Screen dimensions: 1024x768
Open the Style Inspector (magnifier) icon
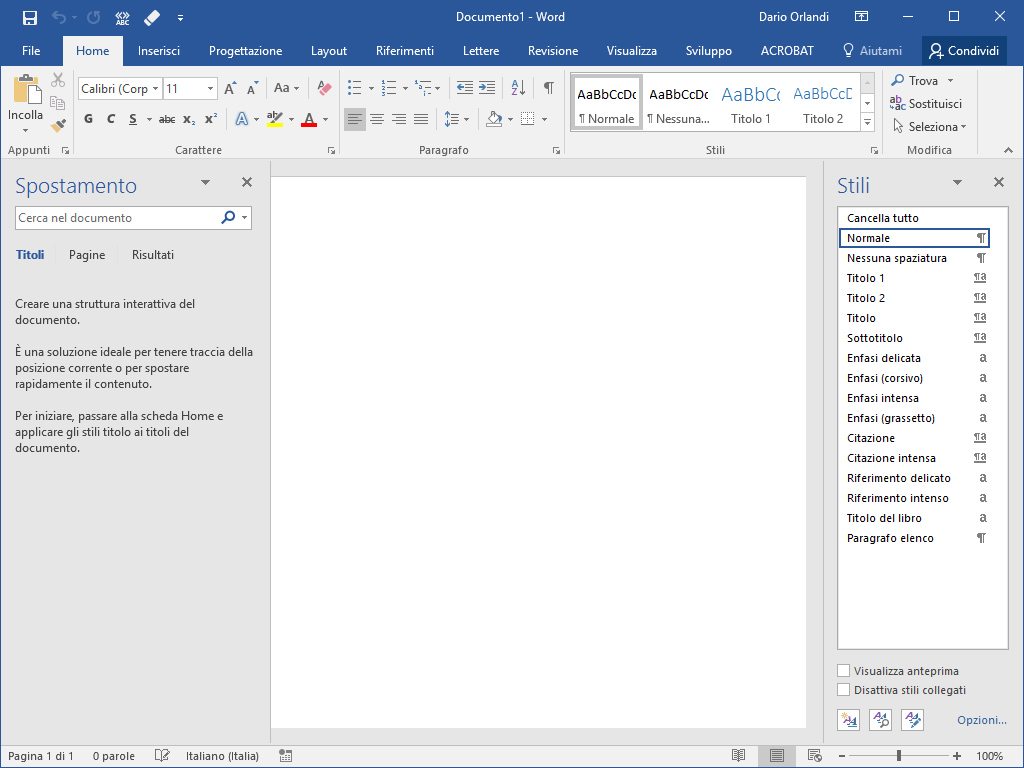[880, 719]
